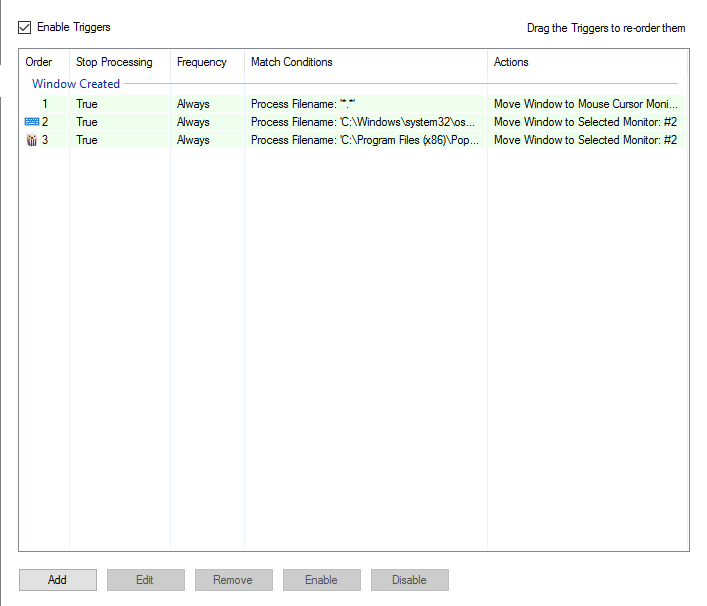707x606 pixels.
Task: Click the Always frequency cell of trigger 2
Action: coord(193,122)
